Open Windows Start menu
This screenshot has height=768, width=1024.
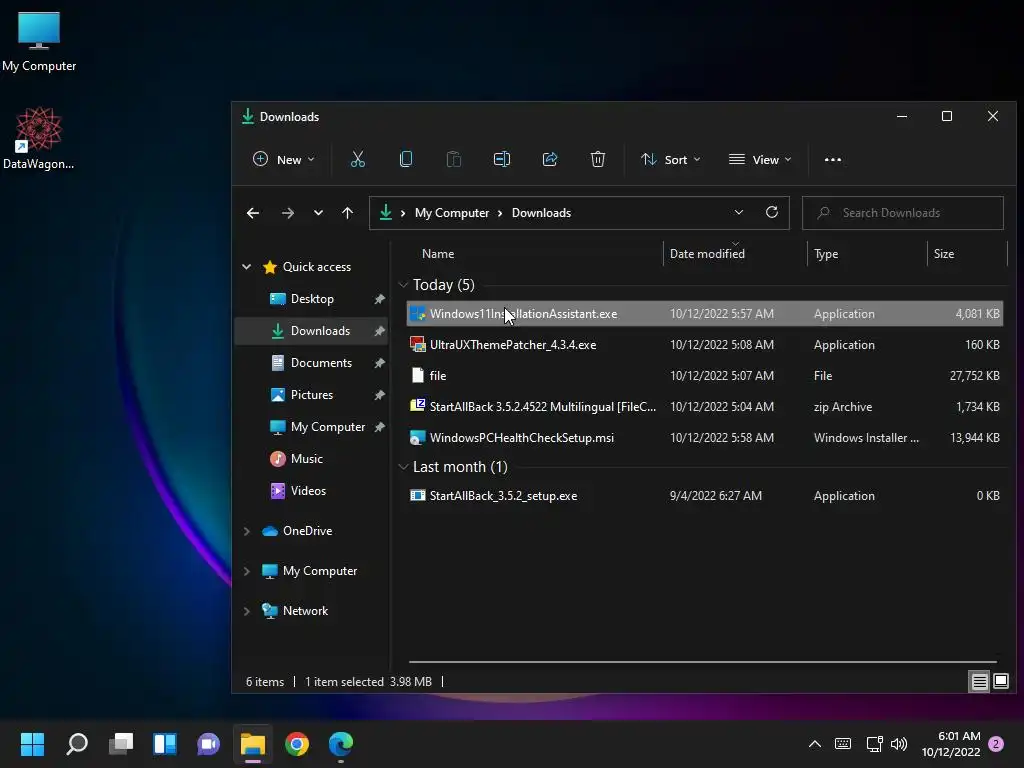point(32,744)
